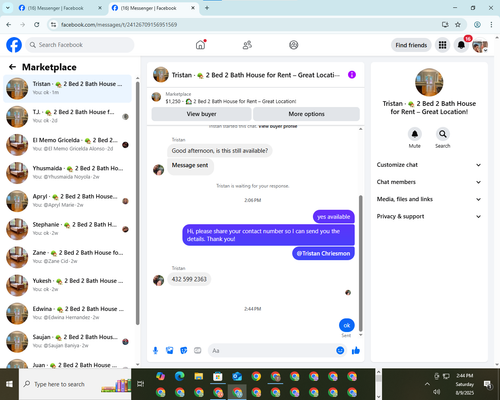Open Tristan conversation in chat list
The width and height of the screenshot is (500, 400).
coord(67,88)
